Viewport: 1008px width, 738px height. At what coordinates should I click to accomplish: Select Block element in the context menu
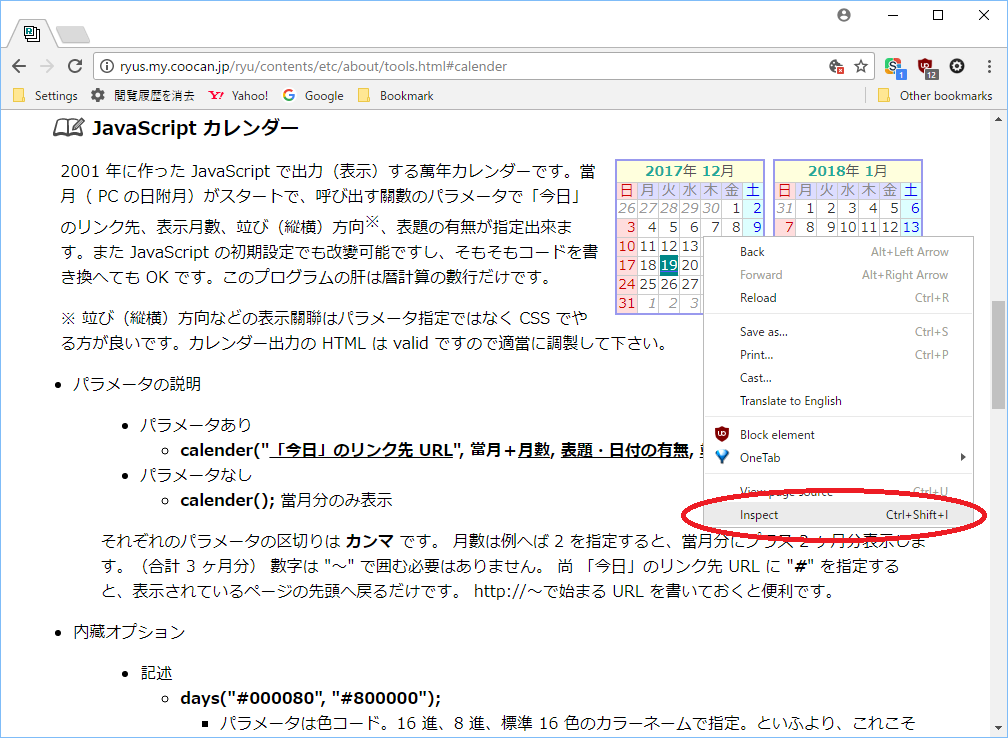point(777,435)
